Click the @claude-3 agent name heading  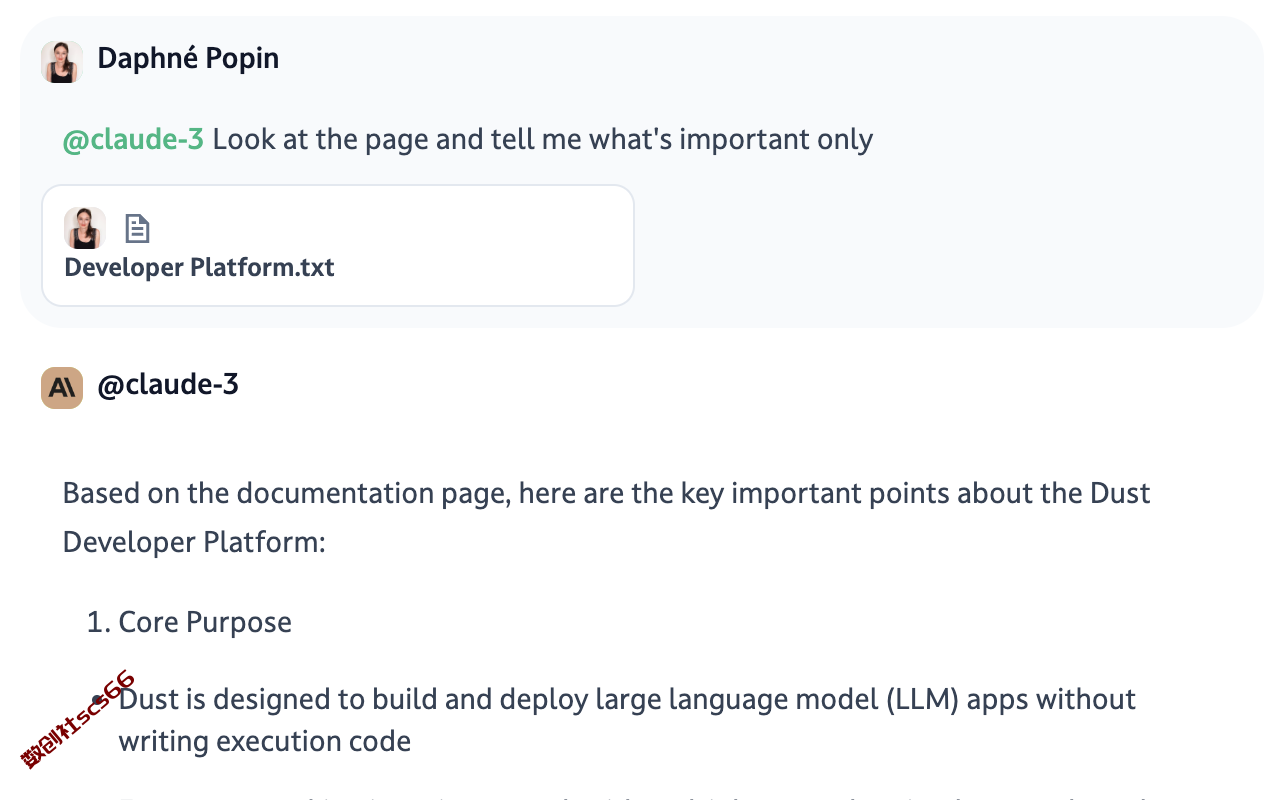click(168, 385)
